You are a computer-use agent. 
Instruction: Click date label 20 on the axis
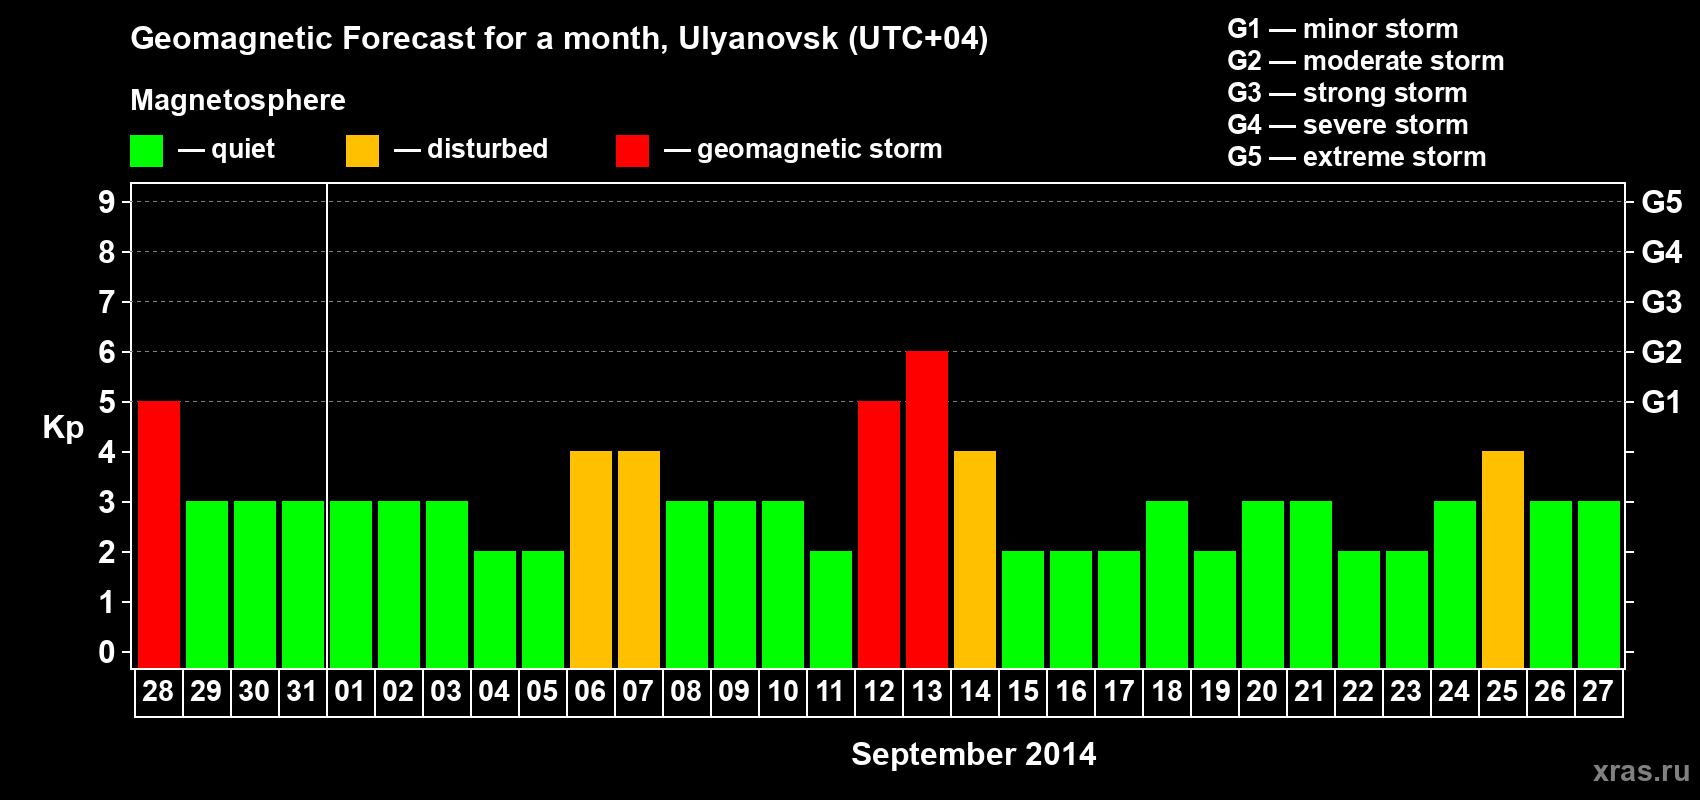click(1262, 692)
